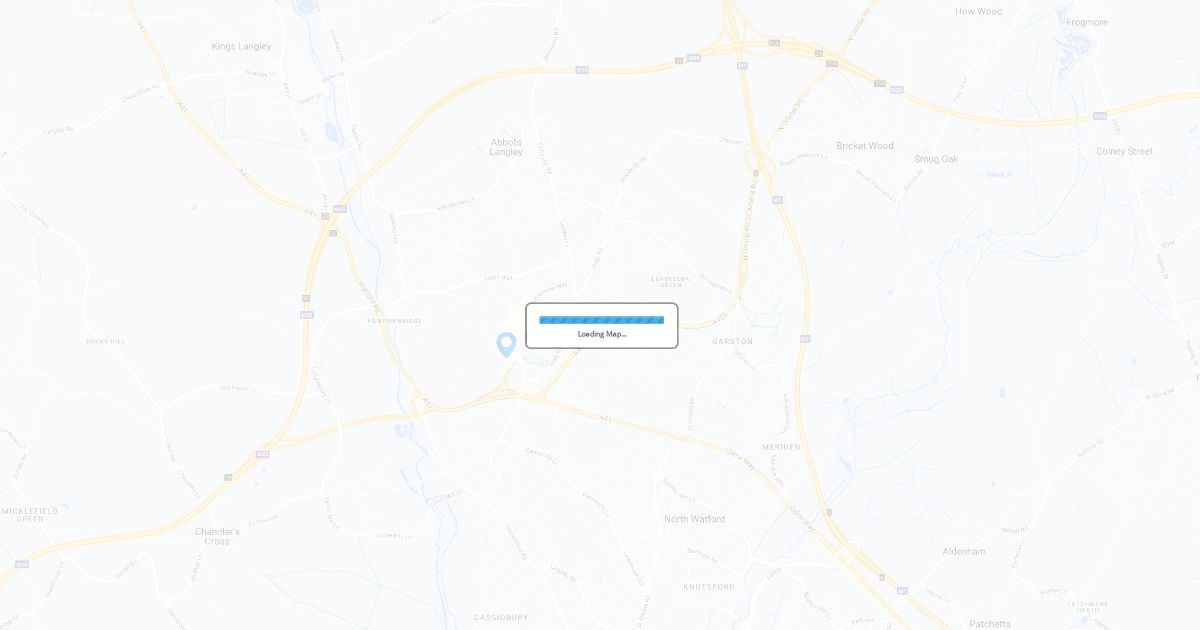Click the Frogmore place label
1200x630 pixels.
click(x=1087, y=22)
